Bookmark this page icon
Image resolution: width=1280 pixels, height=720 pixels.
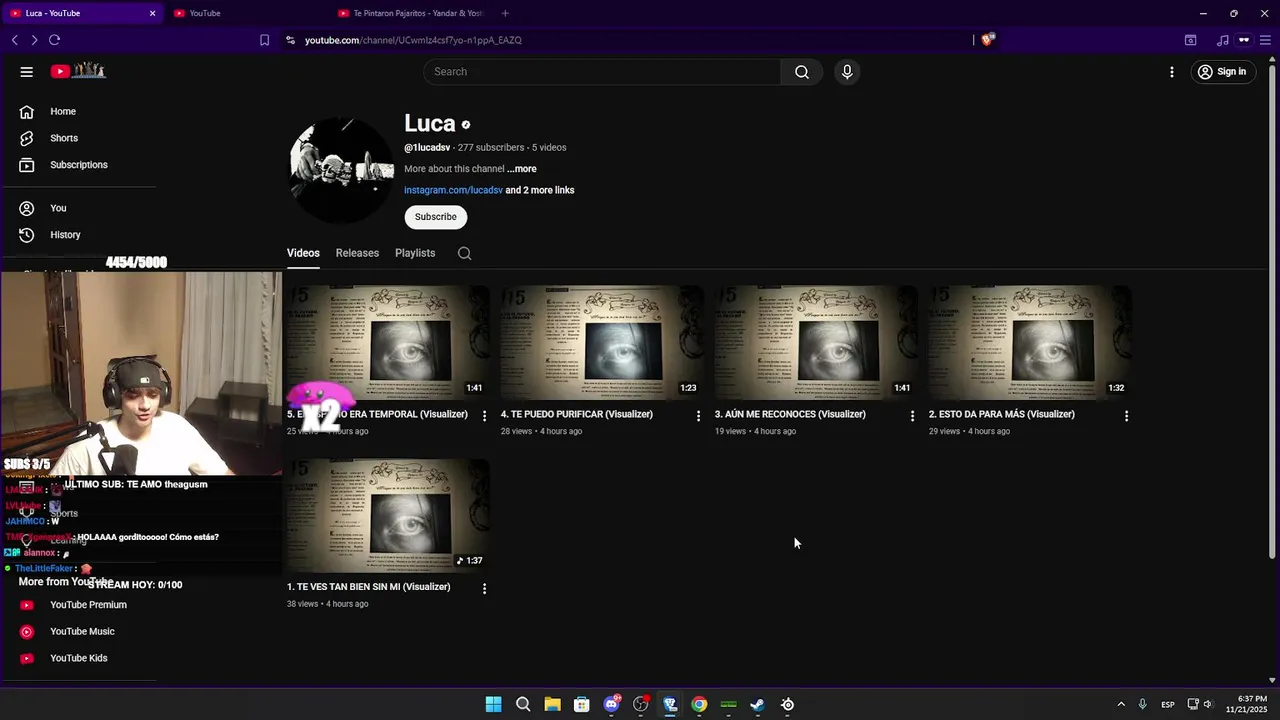(264, 40)
